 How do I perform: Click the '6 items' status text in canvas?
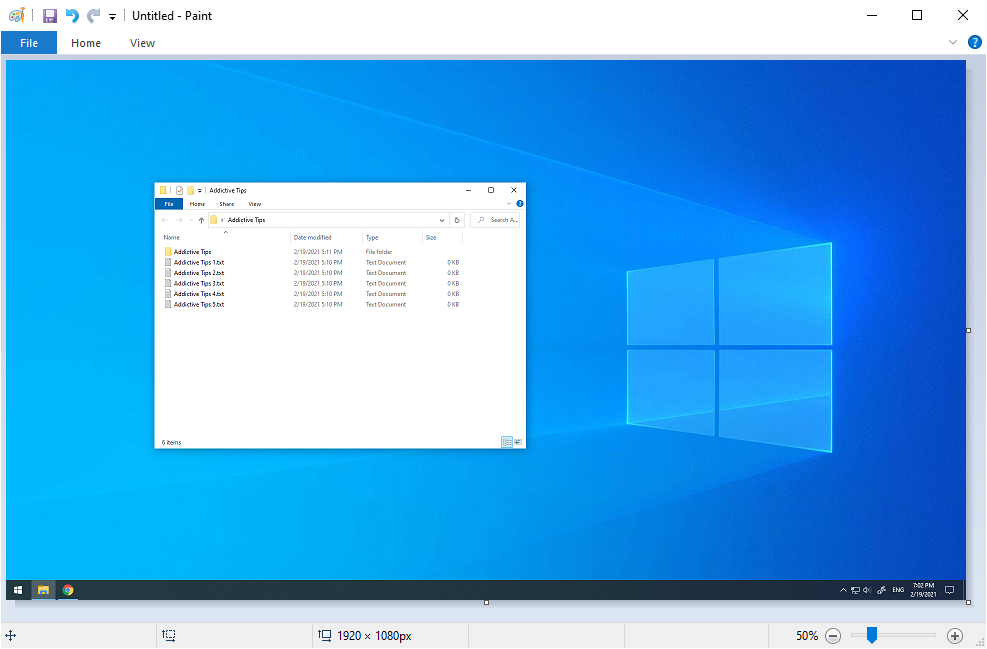click(x=171, y=443)
